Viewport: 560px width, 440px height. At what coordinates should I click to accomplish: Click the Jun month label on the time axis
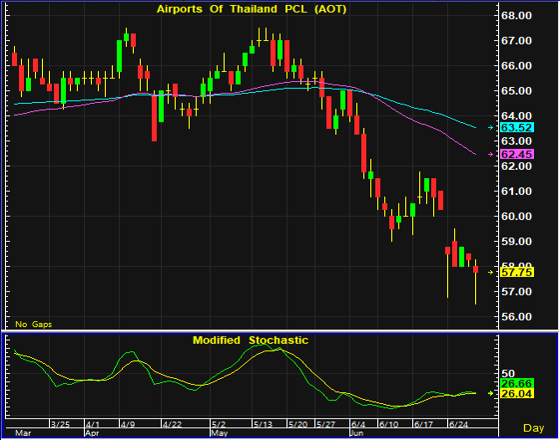coord(357,434)
